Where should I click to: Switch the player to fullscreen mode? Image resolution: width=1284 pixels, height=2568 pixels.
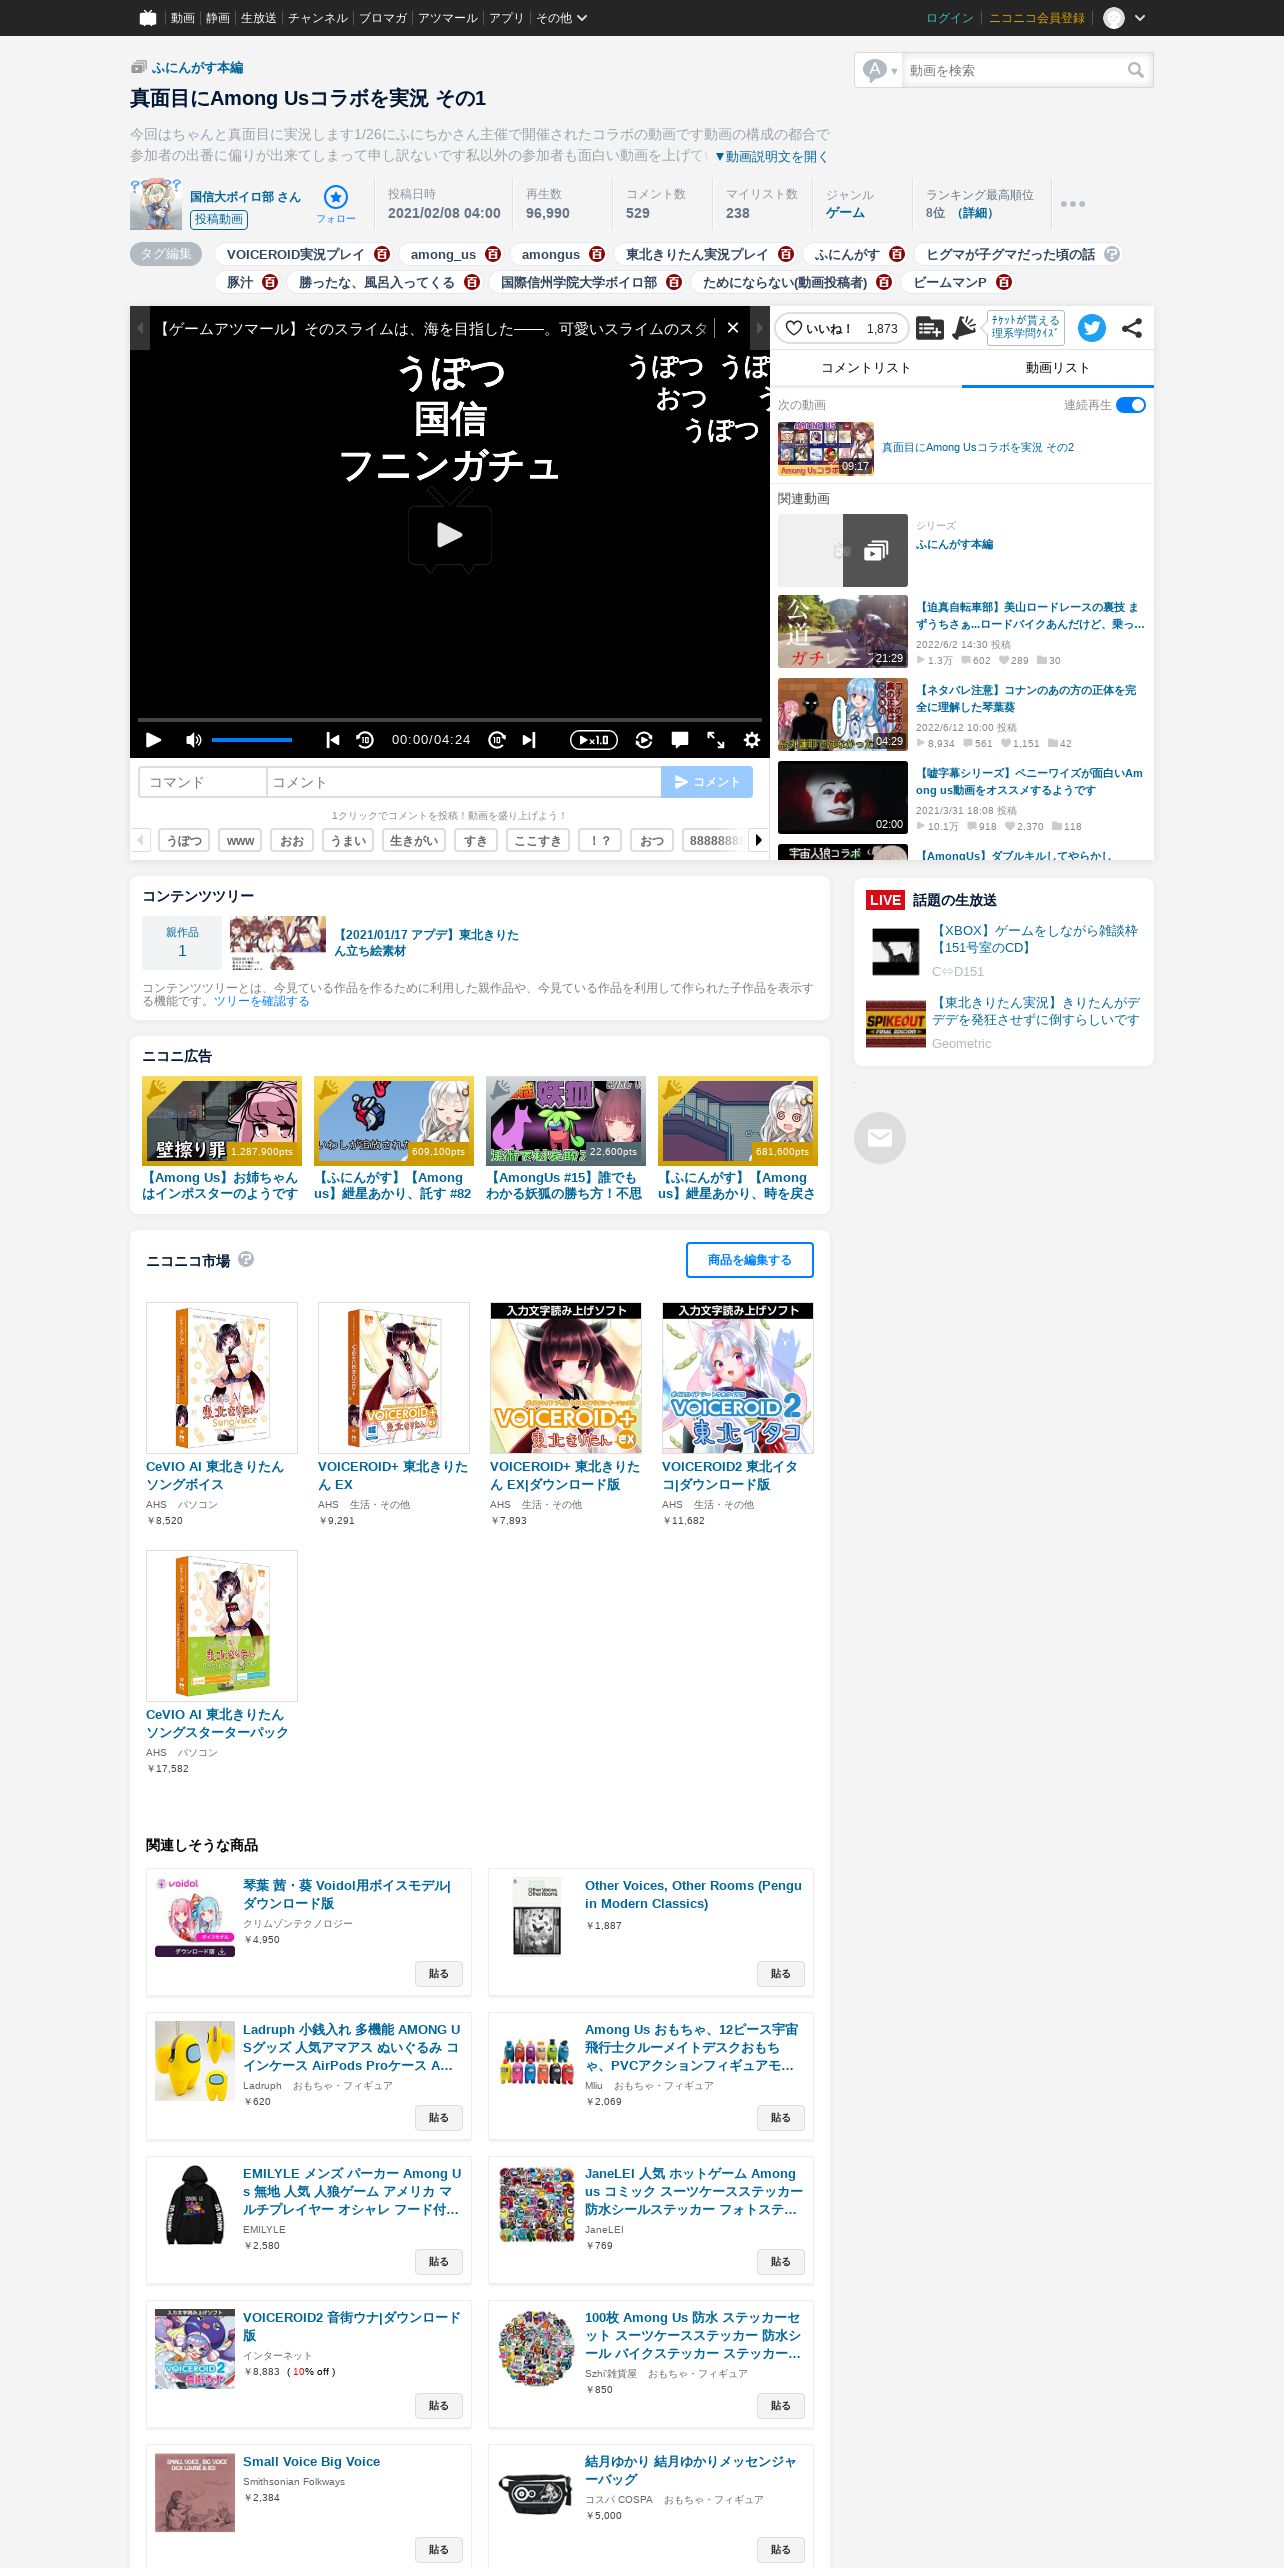[x=716, y=740]
